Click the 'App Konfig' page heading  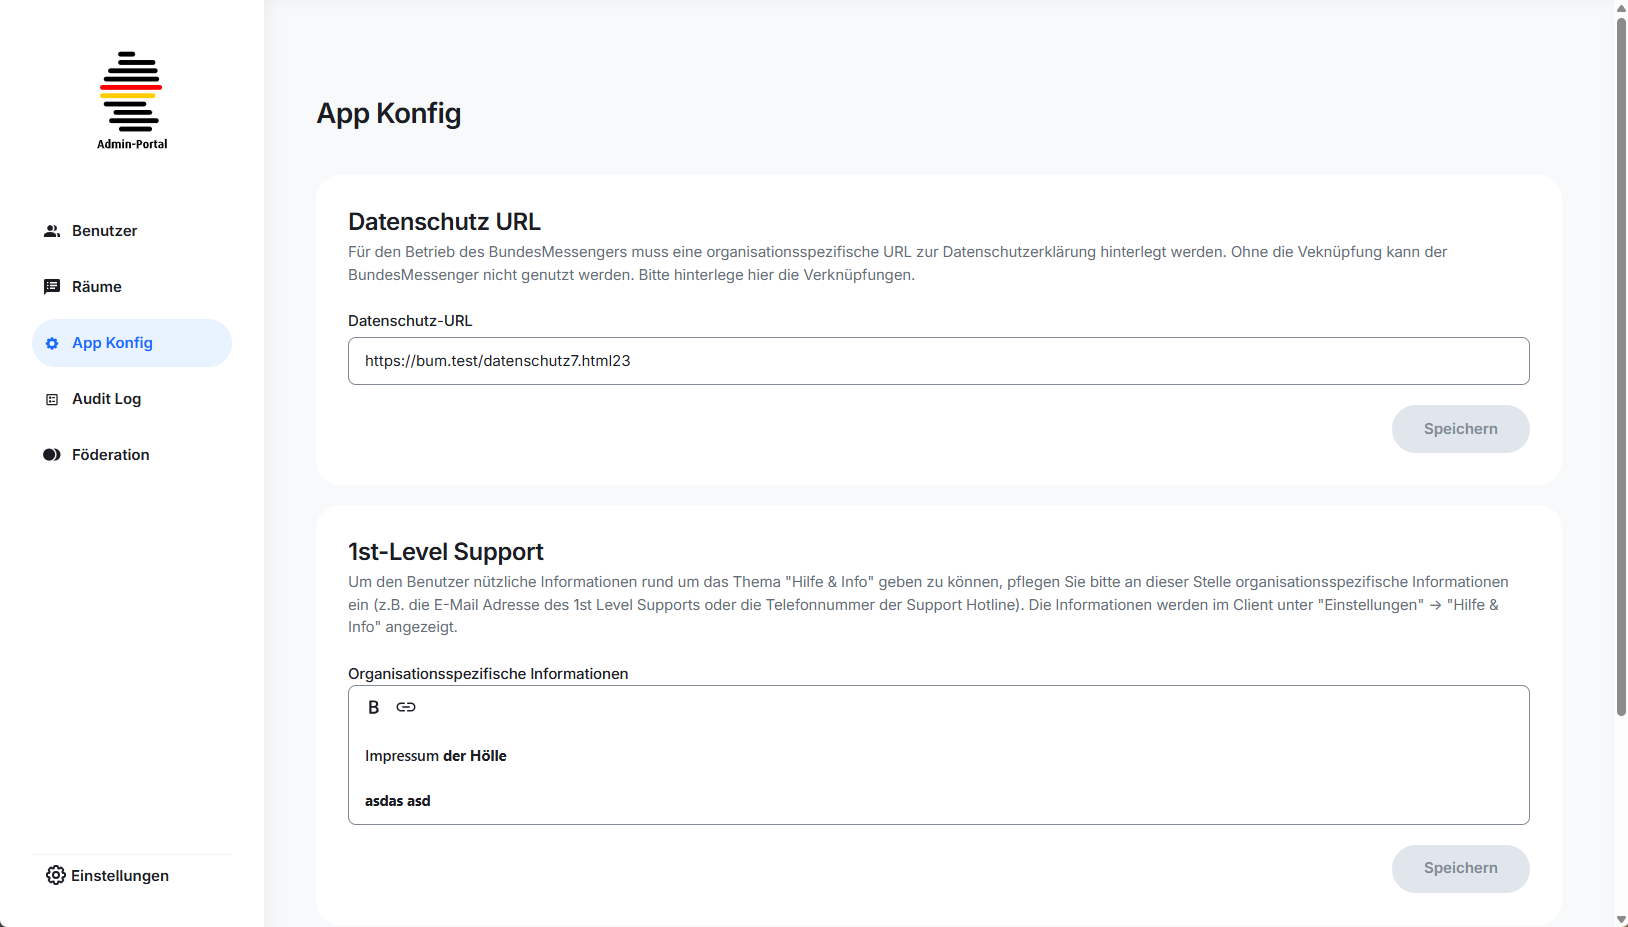(x=389, y=113)
